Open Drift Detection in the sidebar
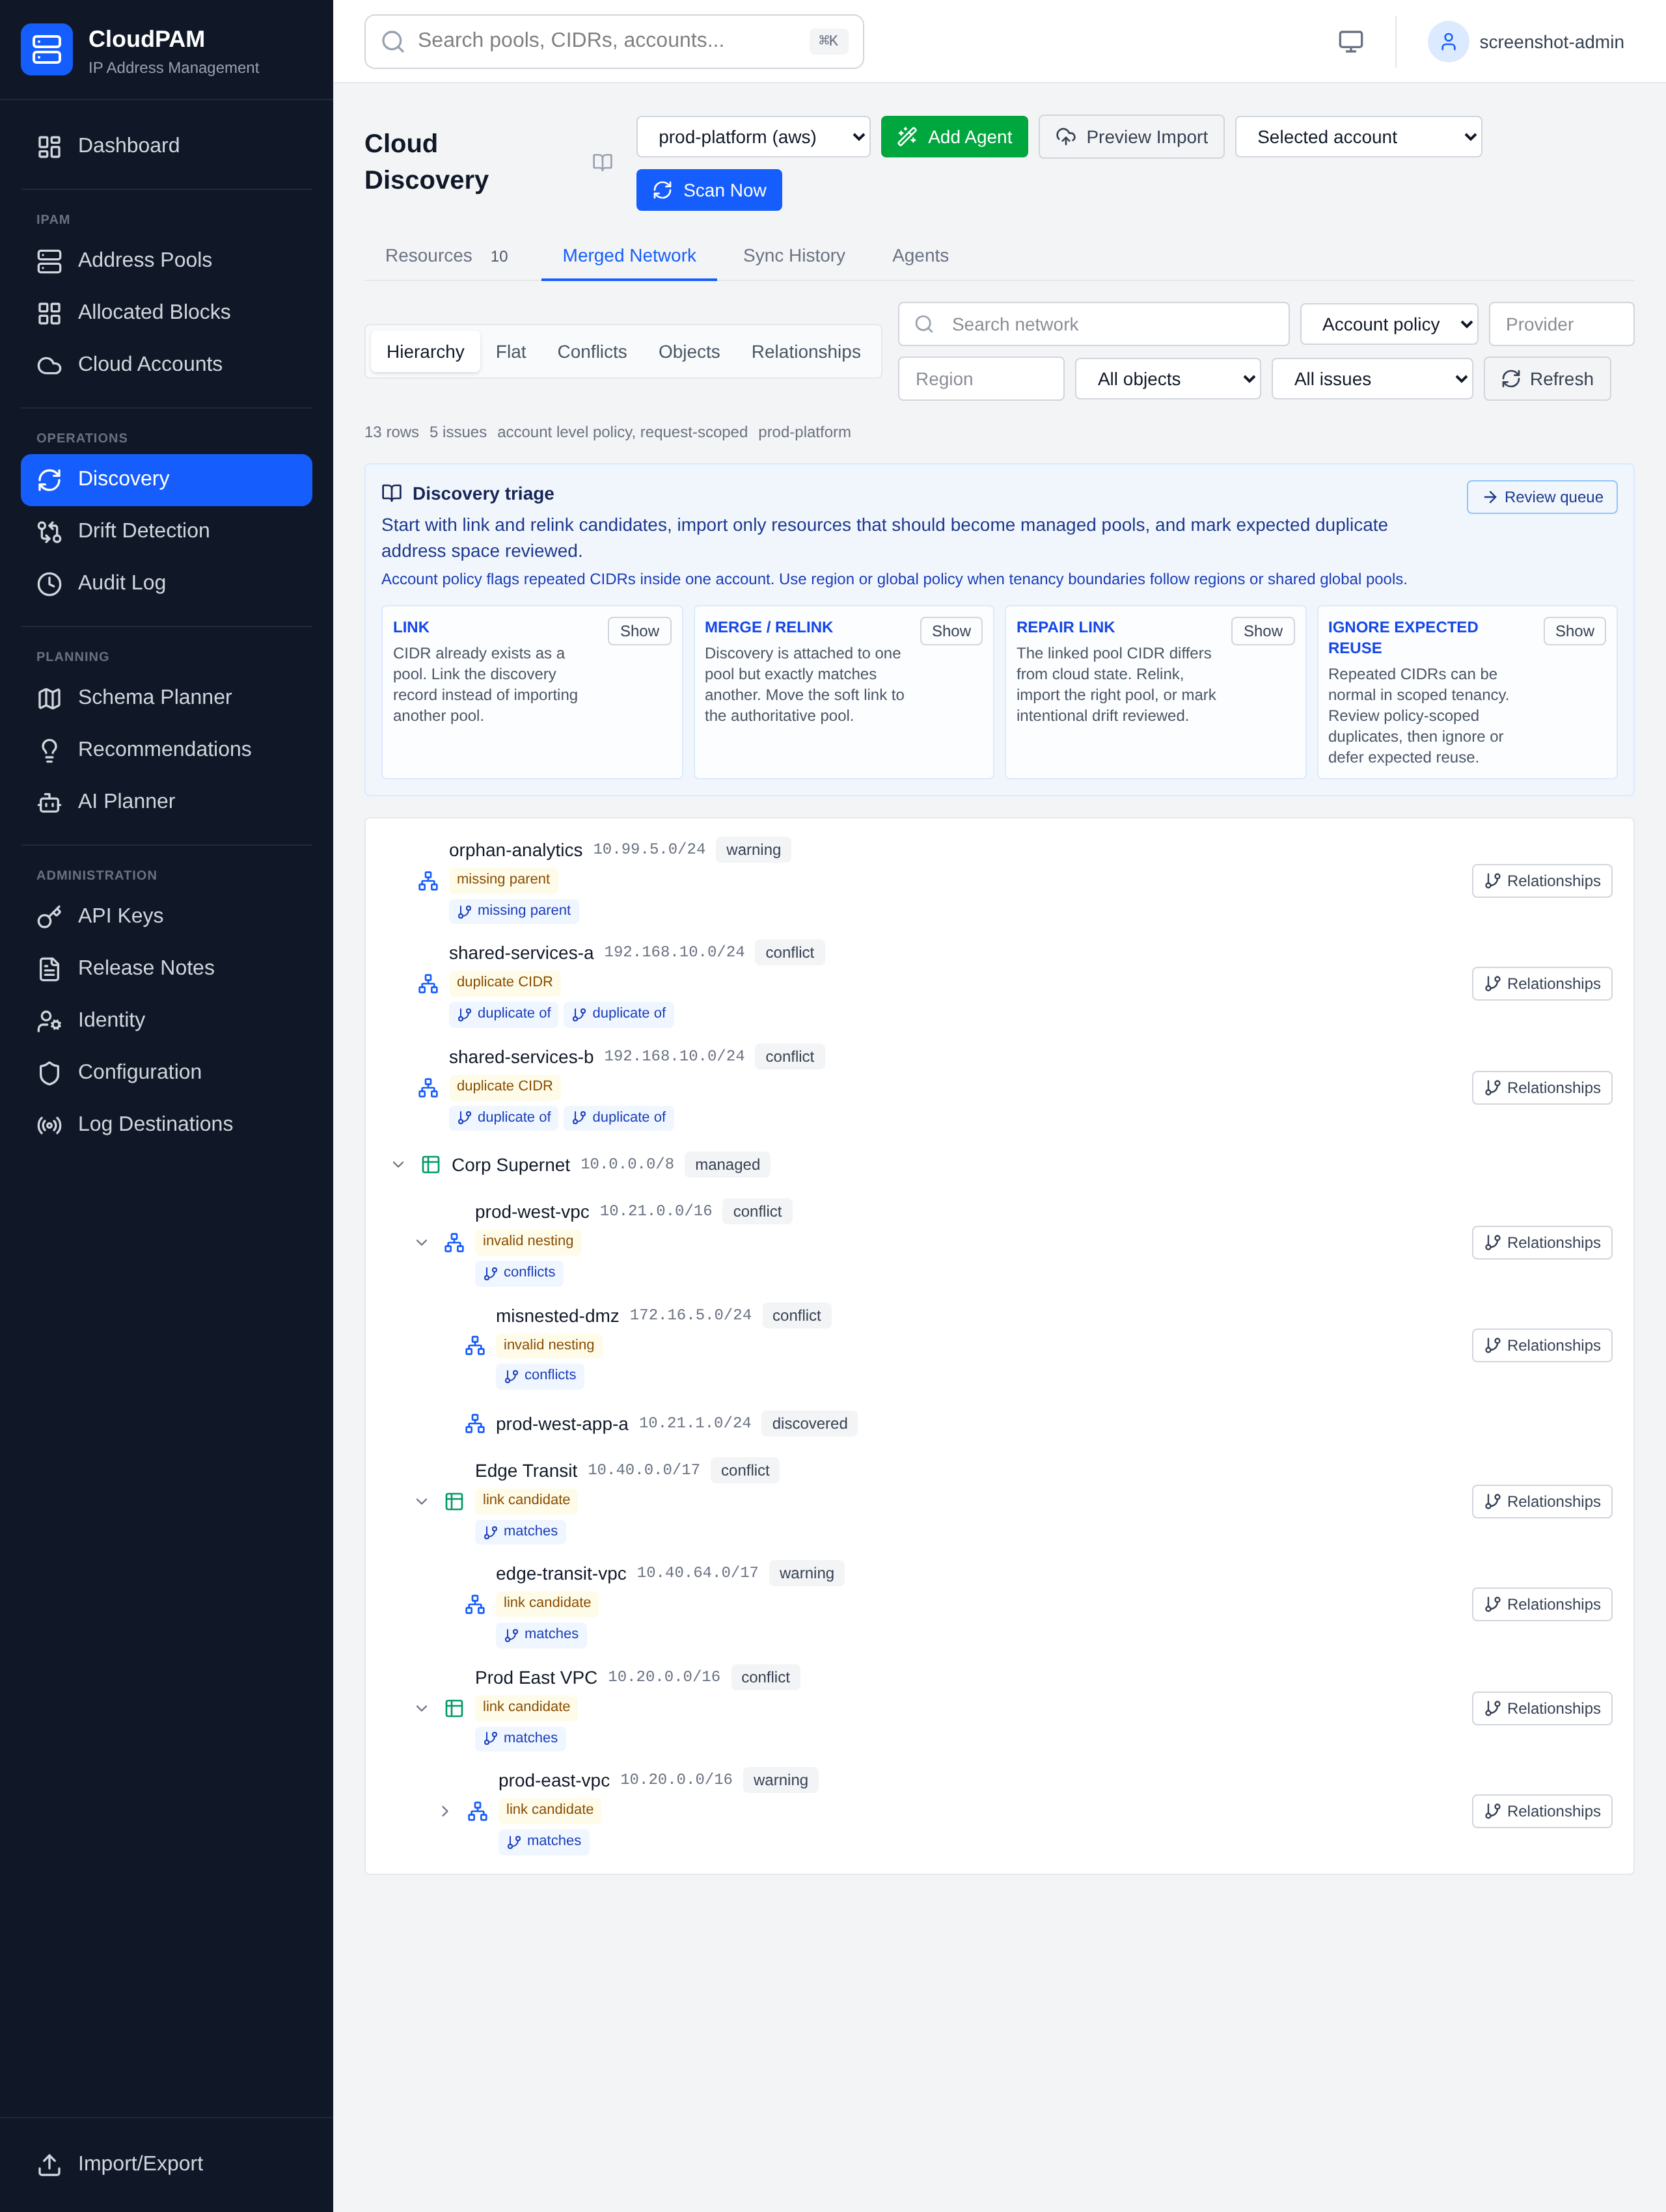 (166, 531)
